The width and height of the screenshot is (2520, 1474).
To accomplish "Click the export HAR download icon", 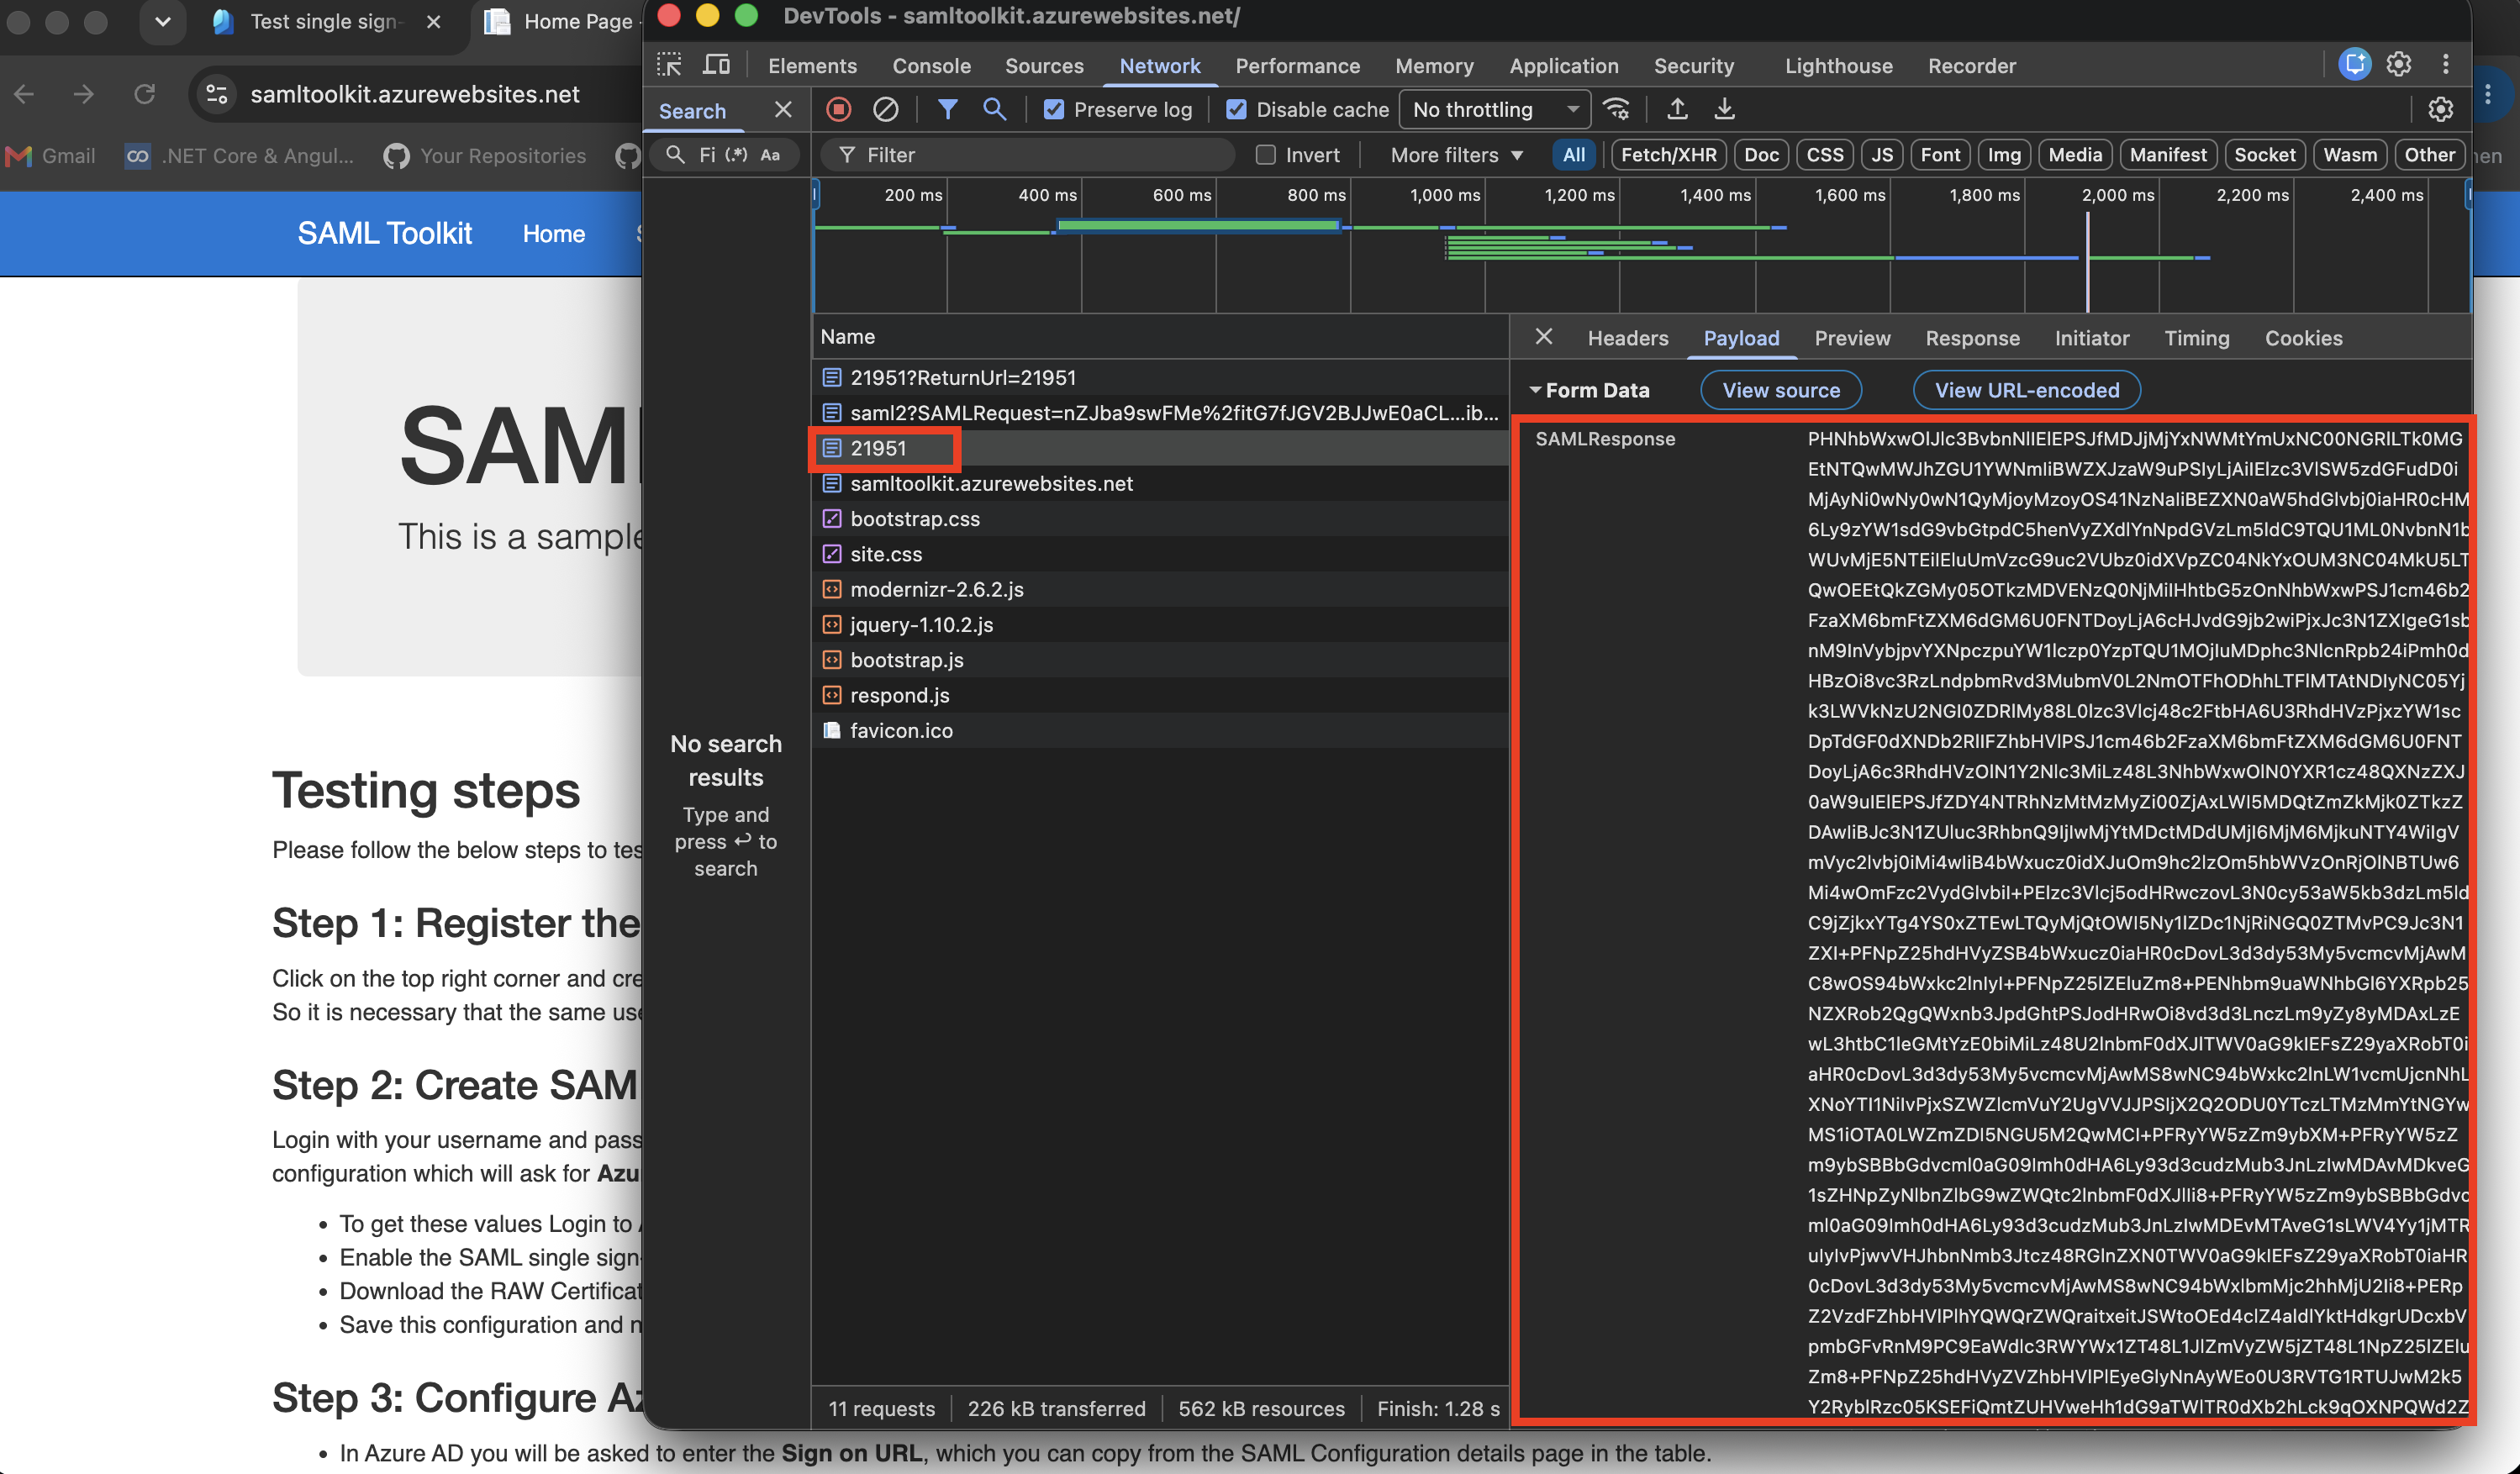I will tap(1724, 109).
